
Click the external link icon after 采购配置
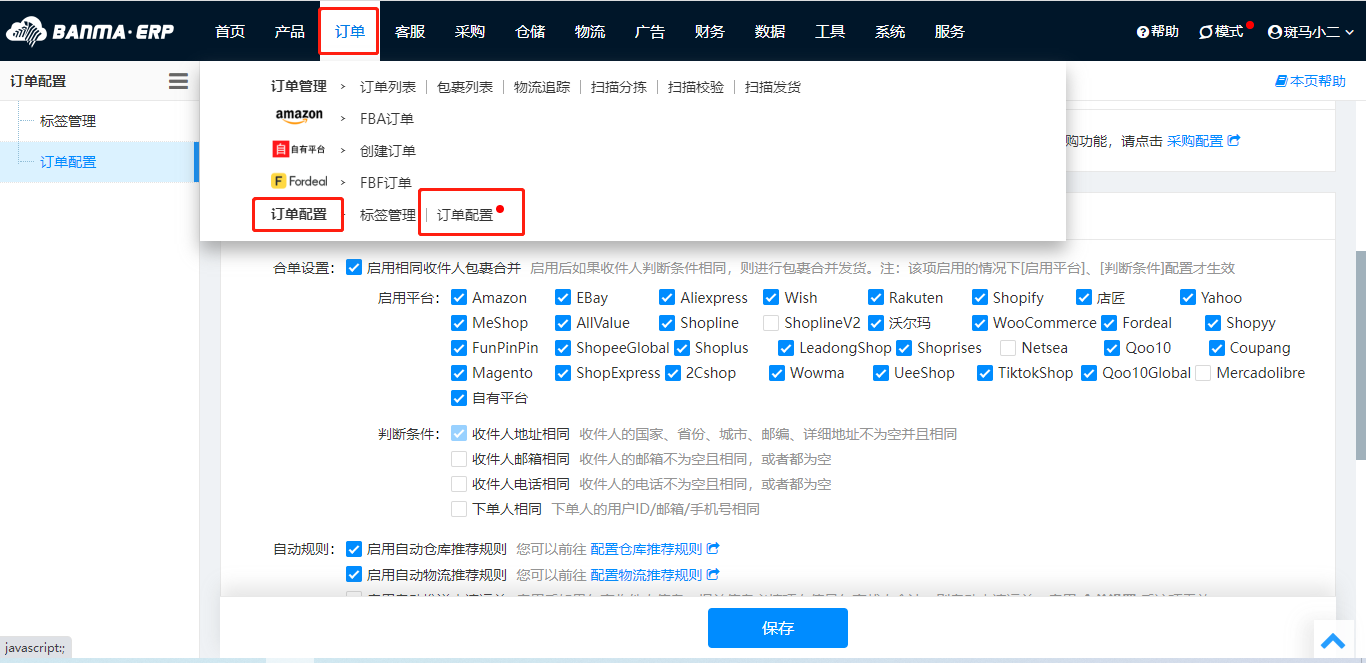(x=1234, y=141)
